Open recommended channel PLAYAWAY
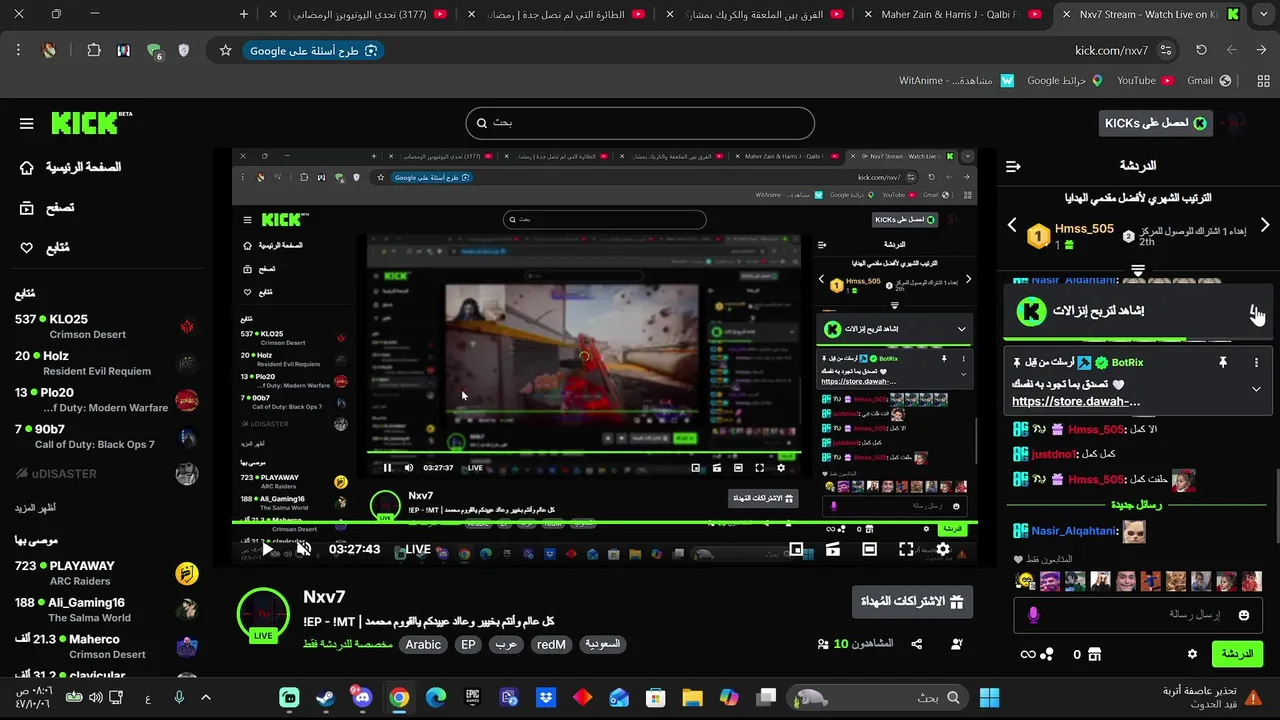The width and height of the screenshot is (1280, 720). click(x=106, y=573)
